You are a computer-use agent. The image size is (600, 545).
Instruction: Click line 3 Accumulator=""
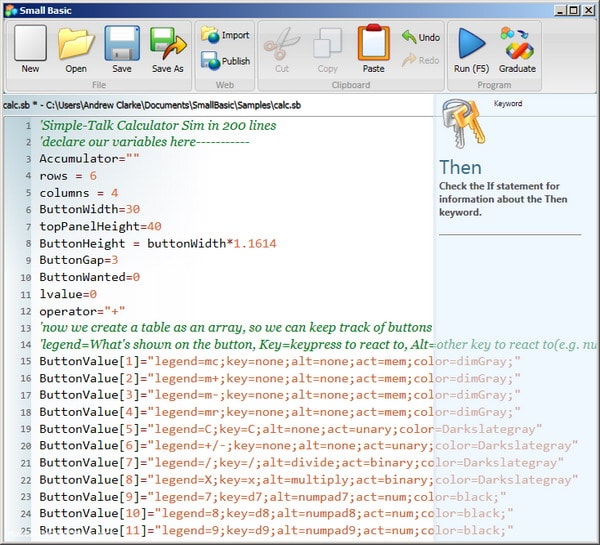pos(89,158)
